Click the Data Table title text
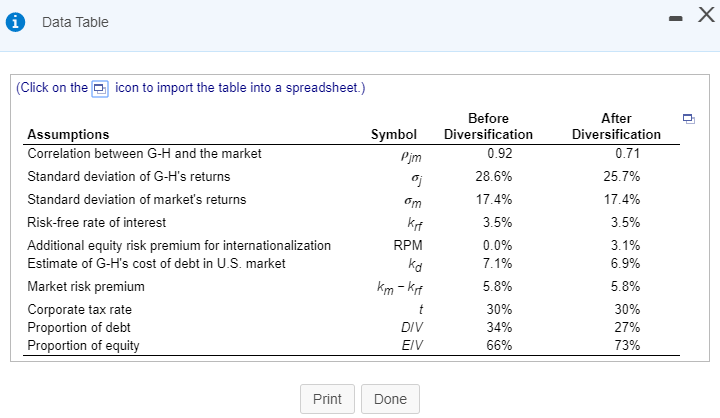This screenshot has width=720, height=418. tap(75, 22)
